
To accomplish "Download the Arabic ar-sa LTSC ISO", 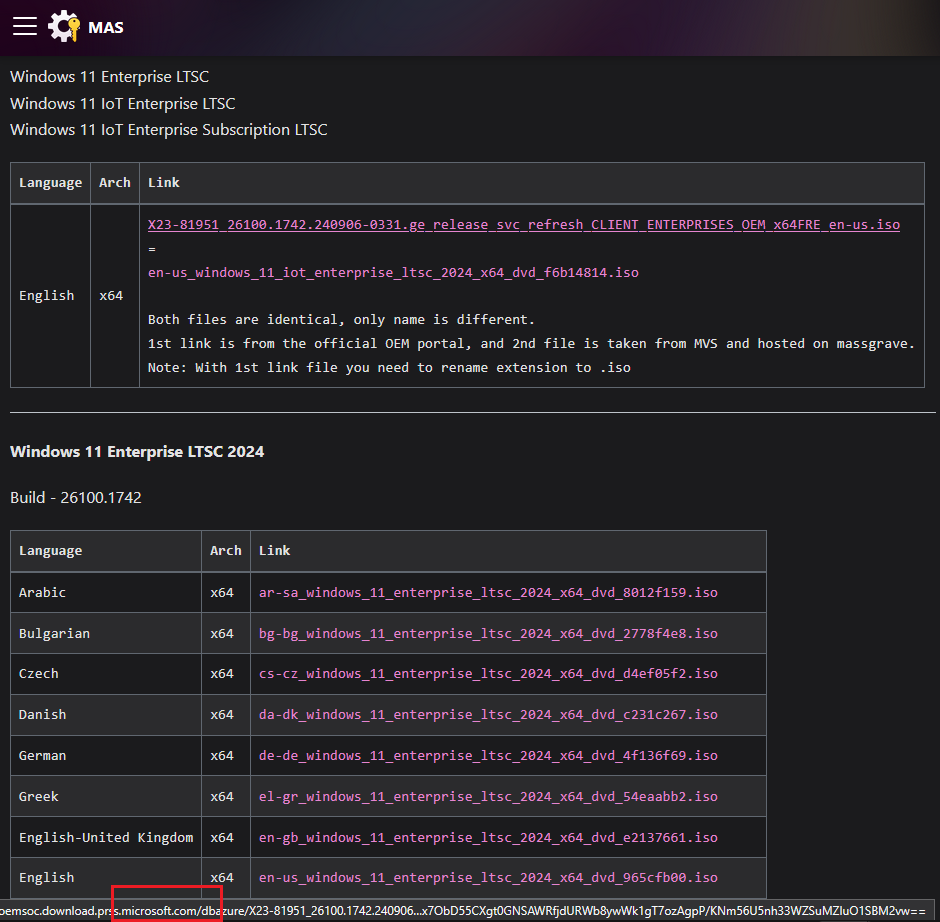I will tap(488, 592).
